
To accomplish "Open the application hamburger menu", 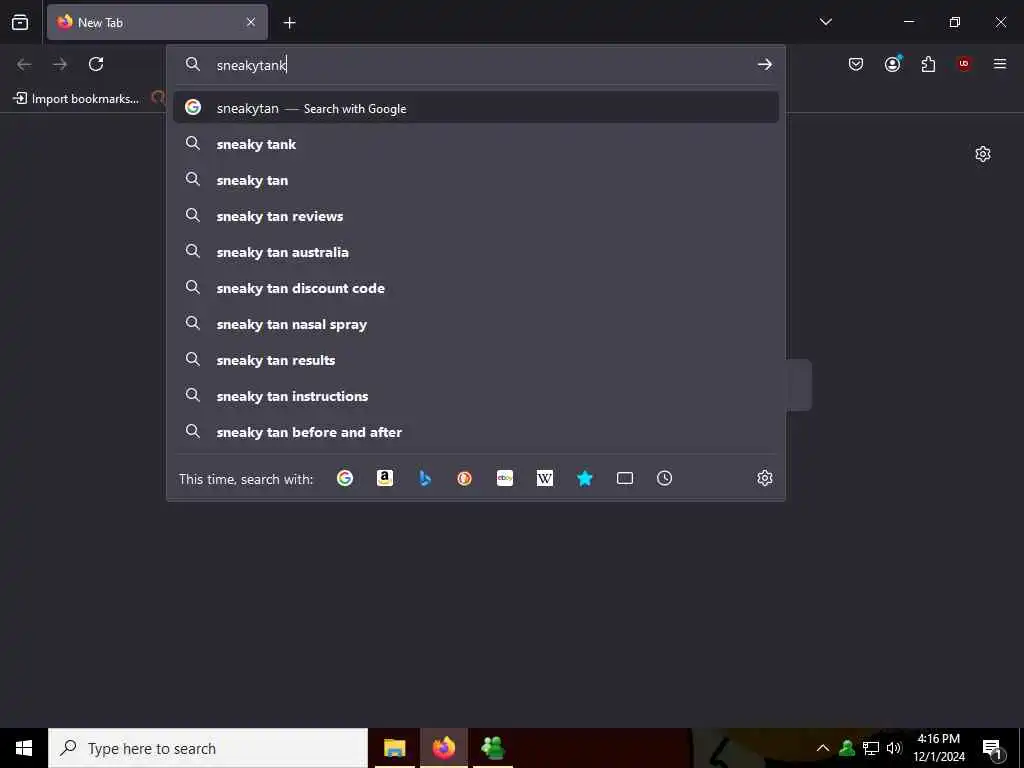I will 1000,64.
